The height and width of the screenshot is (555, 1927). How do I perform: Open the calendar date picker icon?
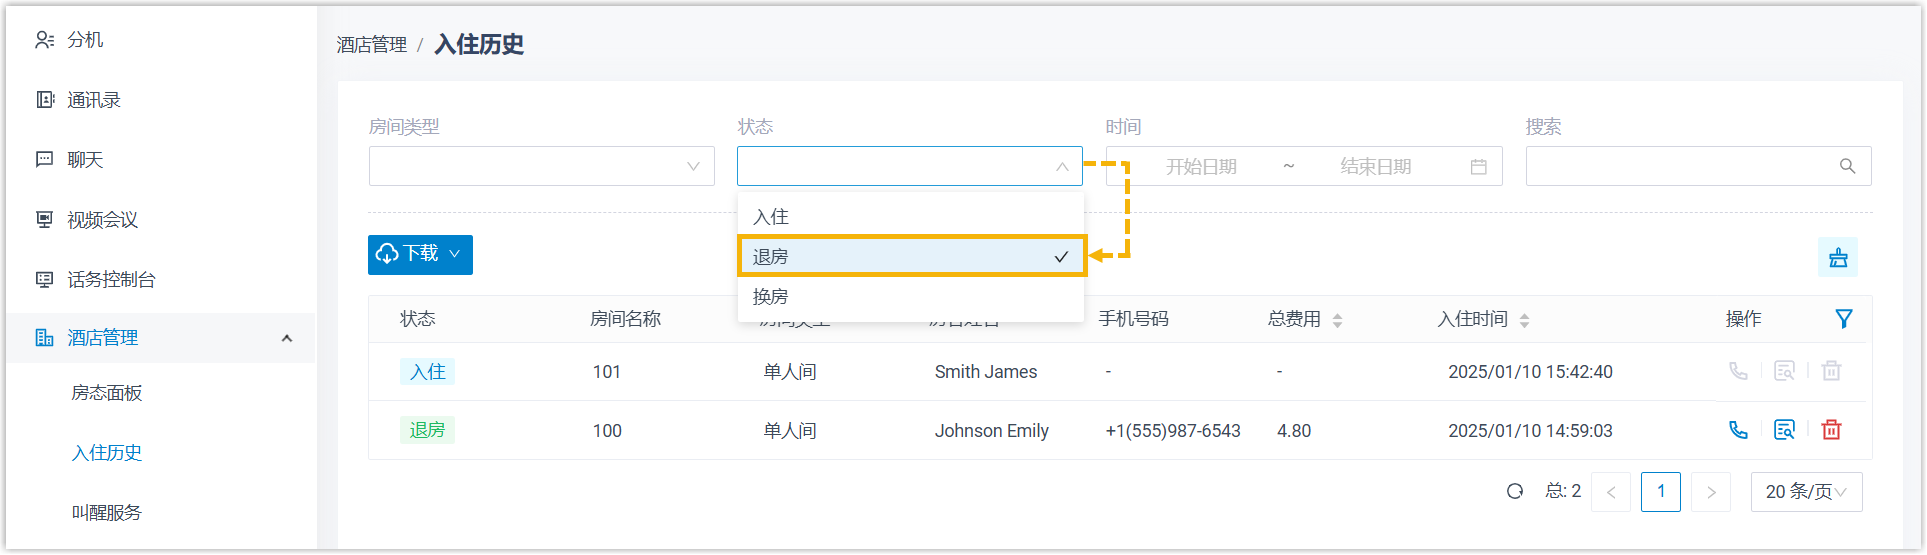(x=1479, y=167)
